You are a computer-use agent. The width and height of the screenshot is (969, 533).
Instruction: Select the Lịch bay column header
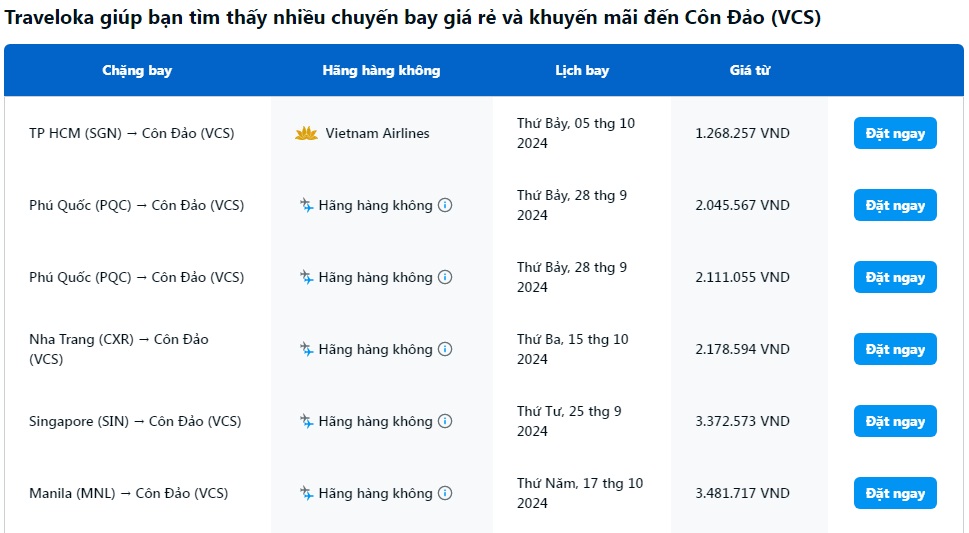point(582,70)
